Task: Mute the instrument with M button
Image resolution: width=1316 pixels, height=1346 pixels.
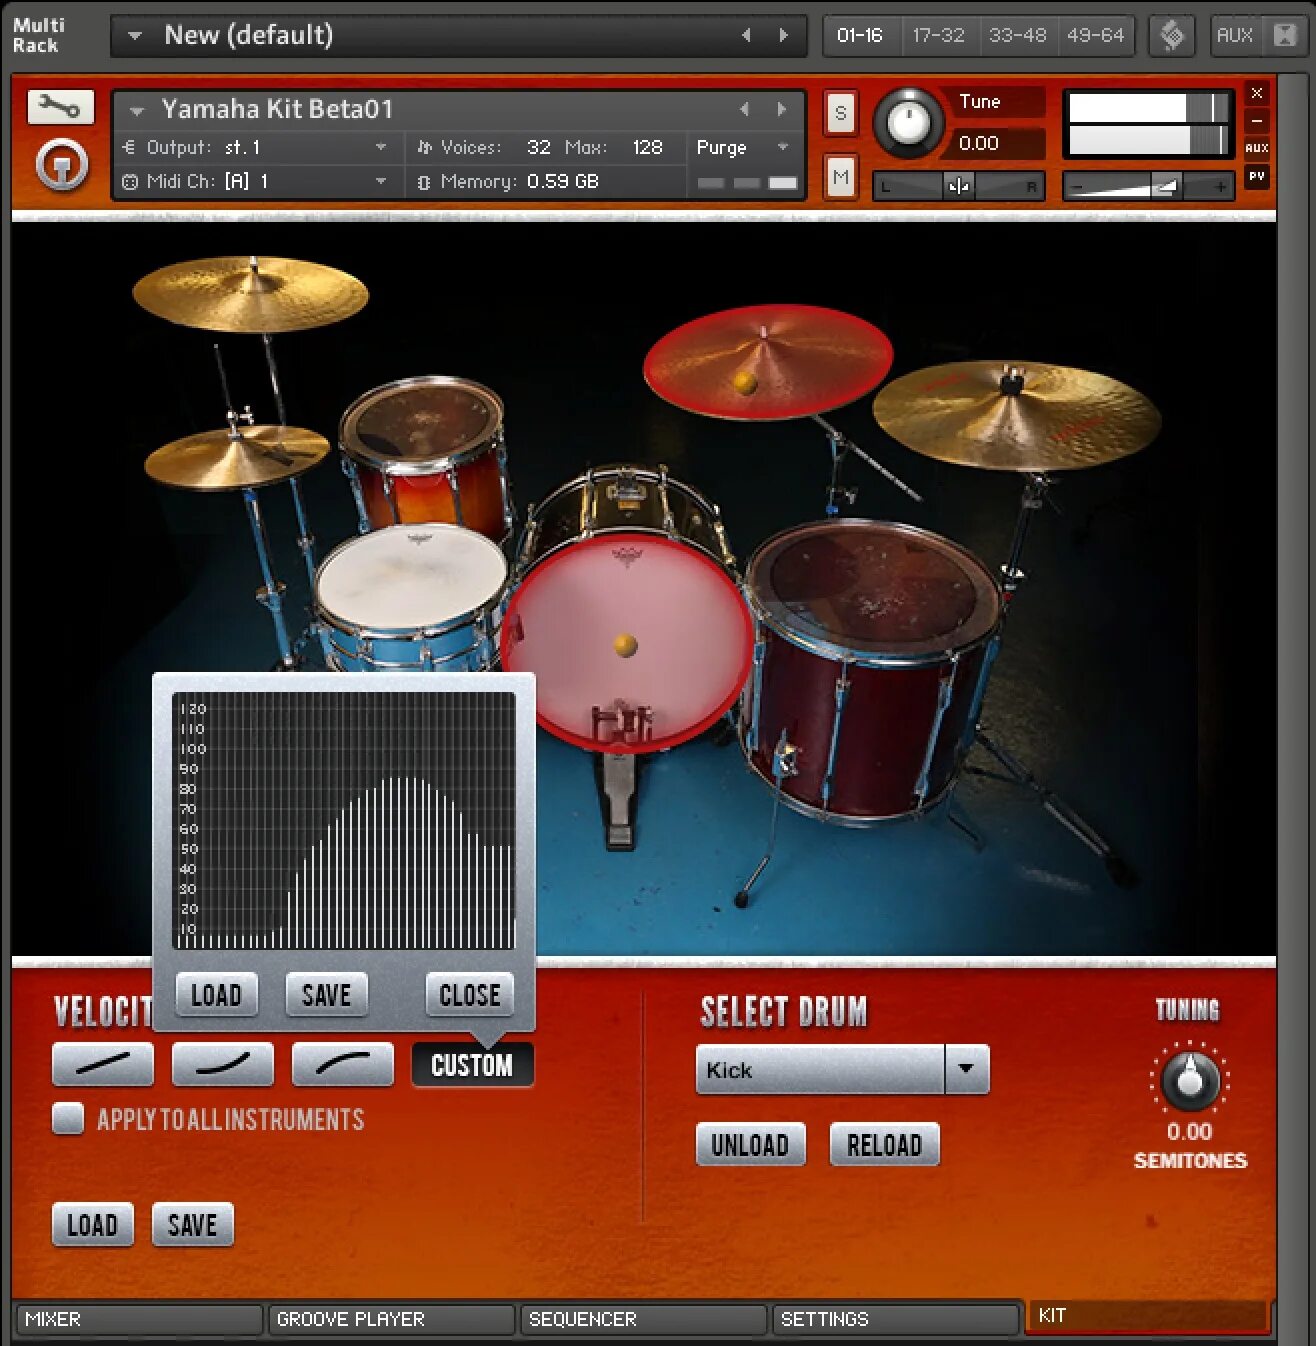Action: 840,178
